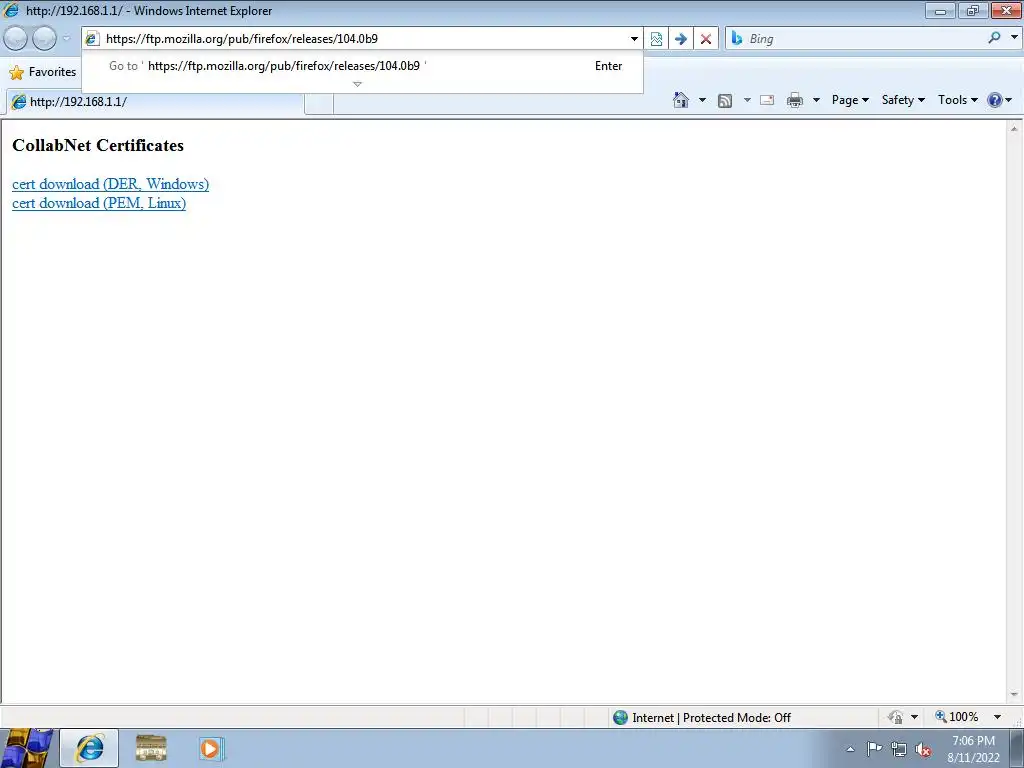Select the http://192.168.1.1/ tab
This screenshot has height=768, width=1024.
pyautogui.click(x=155, y=102)
